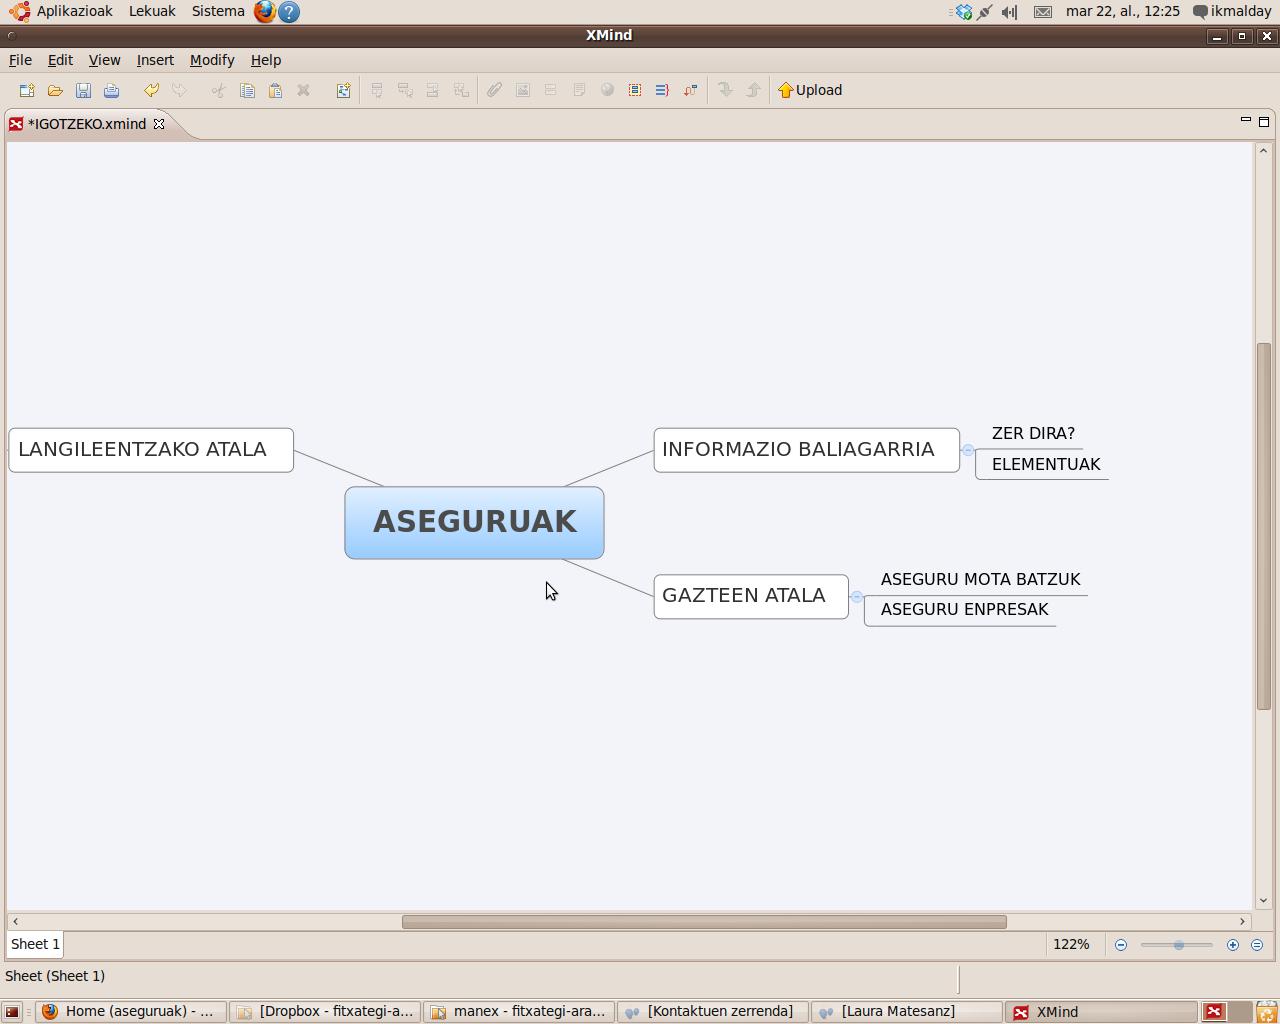1280x1024 pixels.
Task: Click the zoom slider handle
Action: 1179,945
